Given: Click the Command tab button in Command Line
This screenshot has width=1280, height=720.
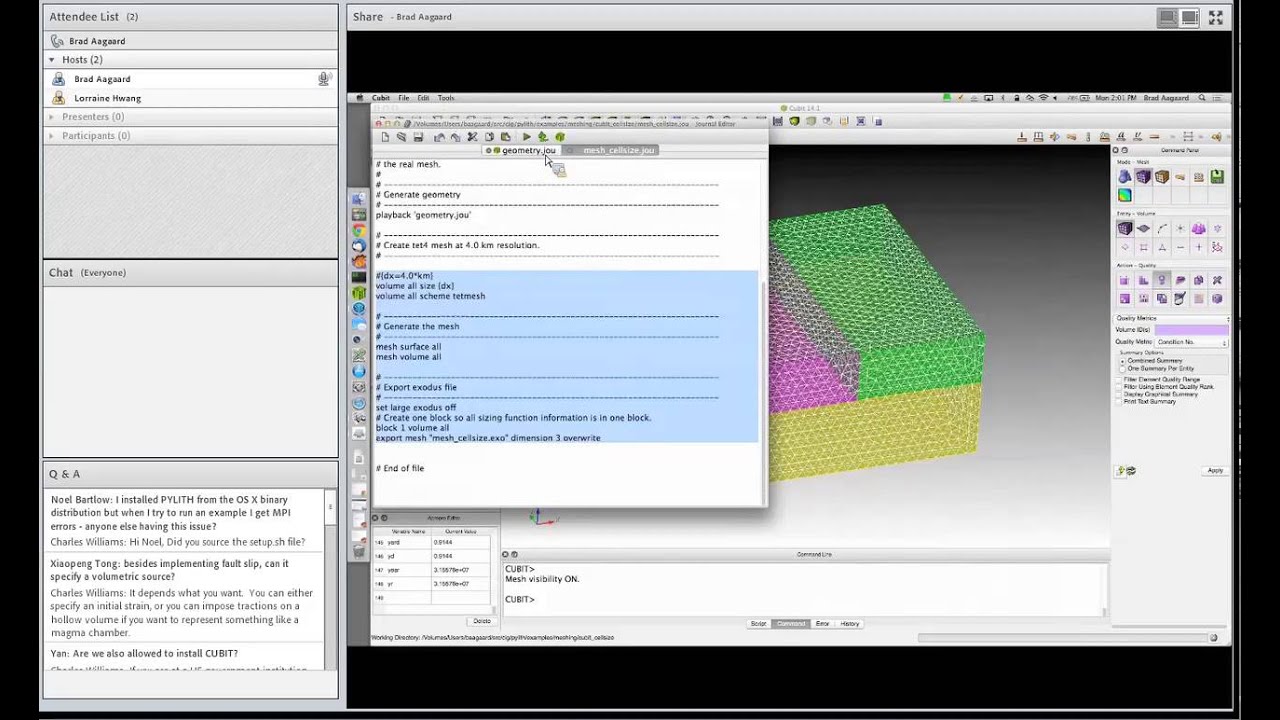Looking at the screenshot, I should [791, 624].
